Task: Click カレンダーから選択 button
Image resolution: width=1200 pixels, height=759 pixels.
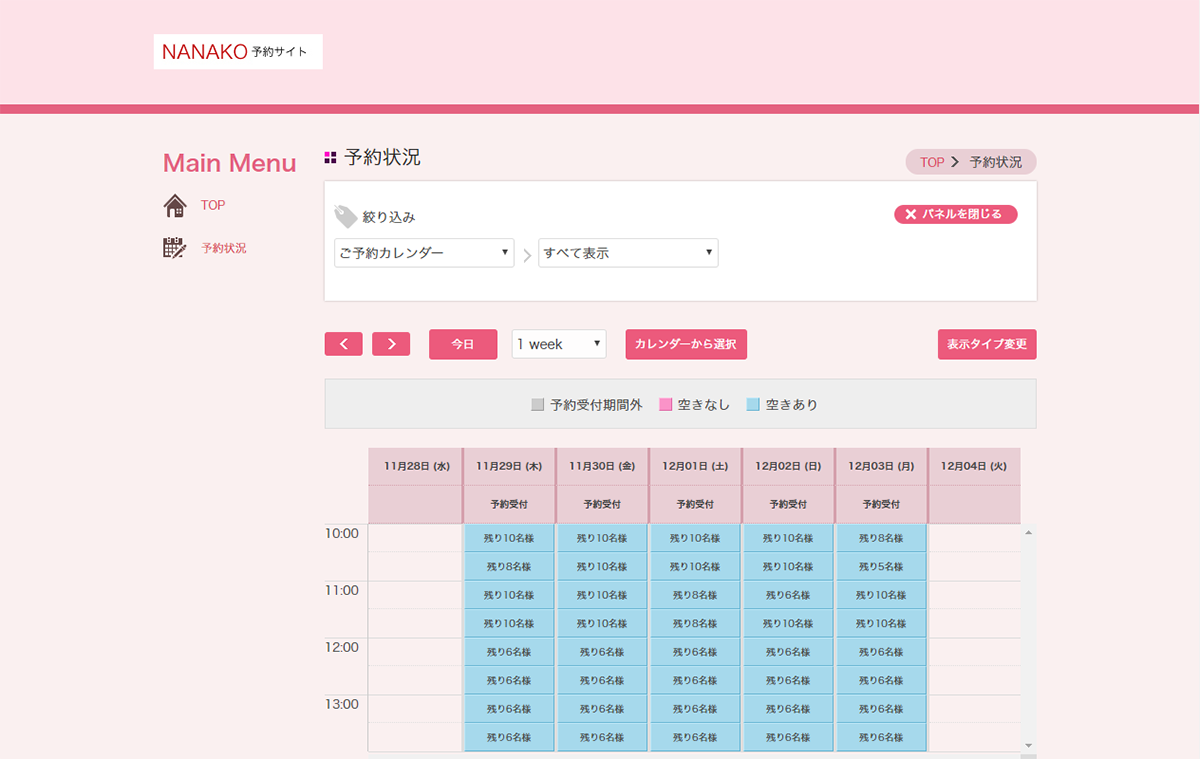Action: pos(686,344)
